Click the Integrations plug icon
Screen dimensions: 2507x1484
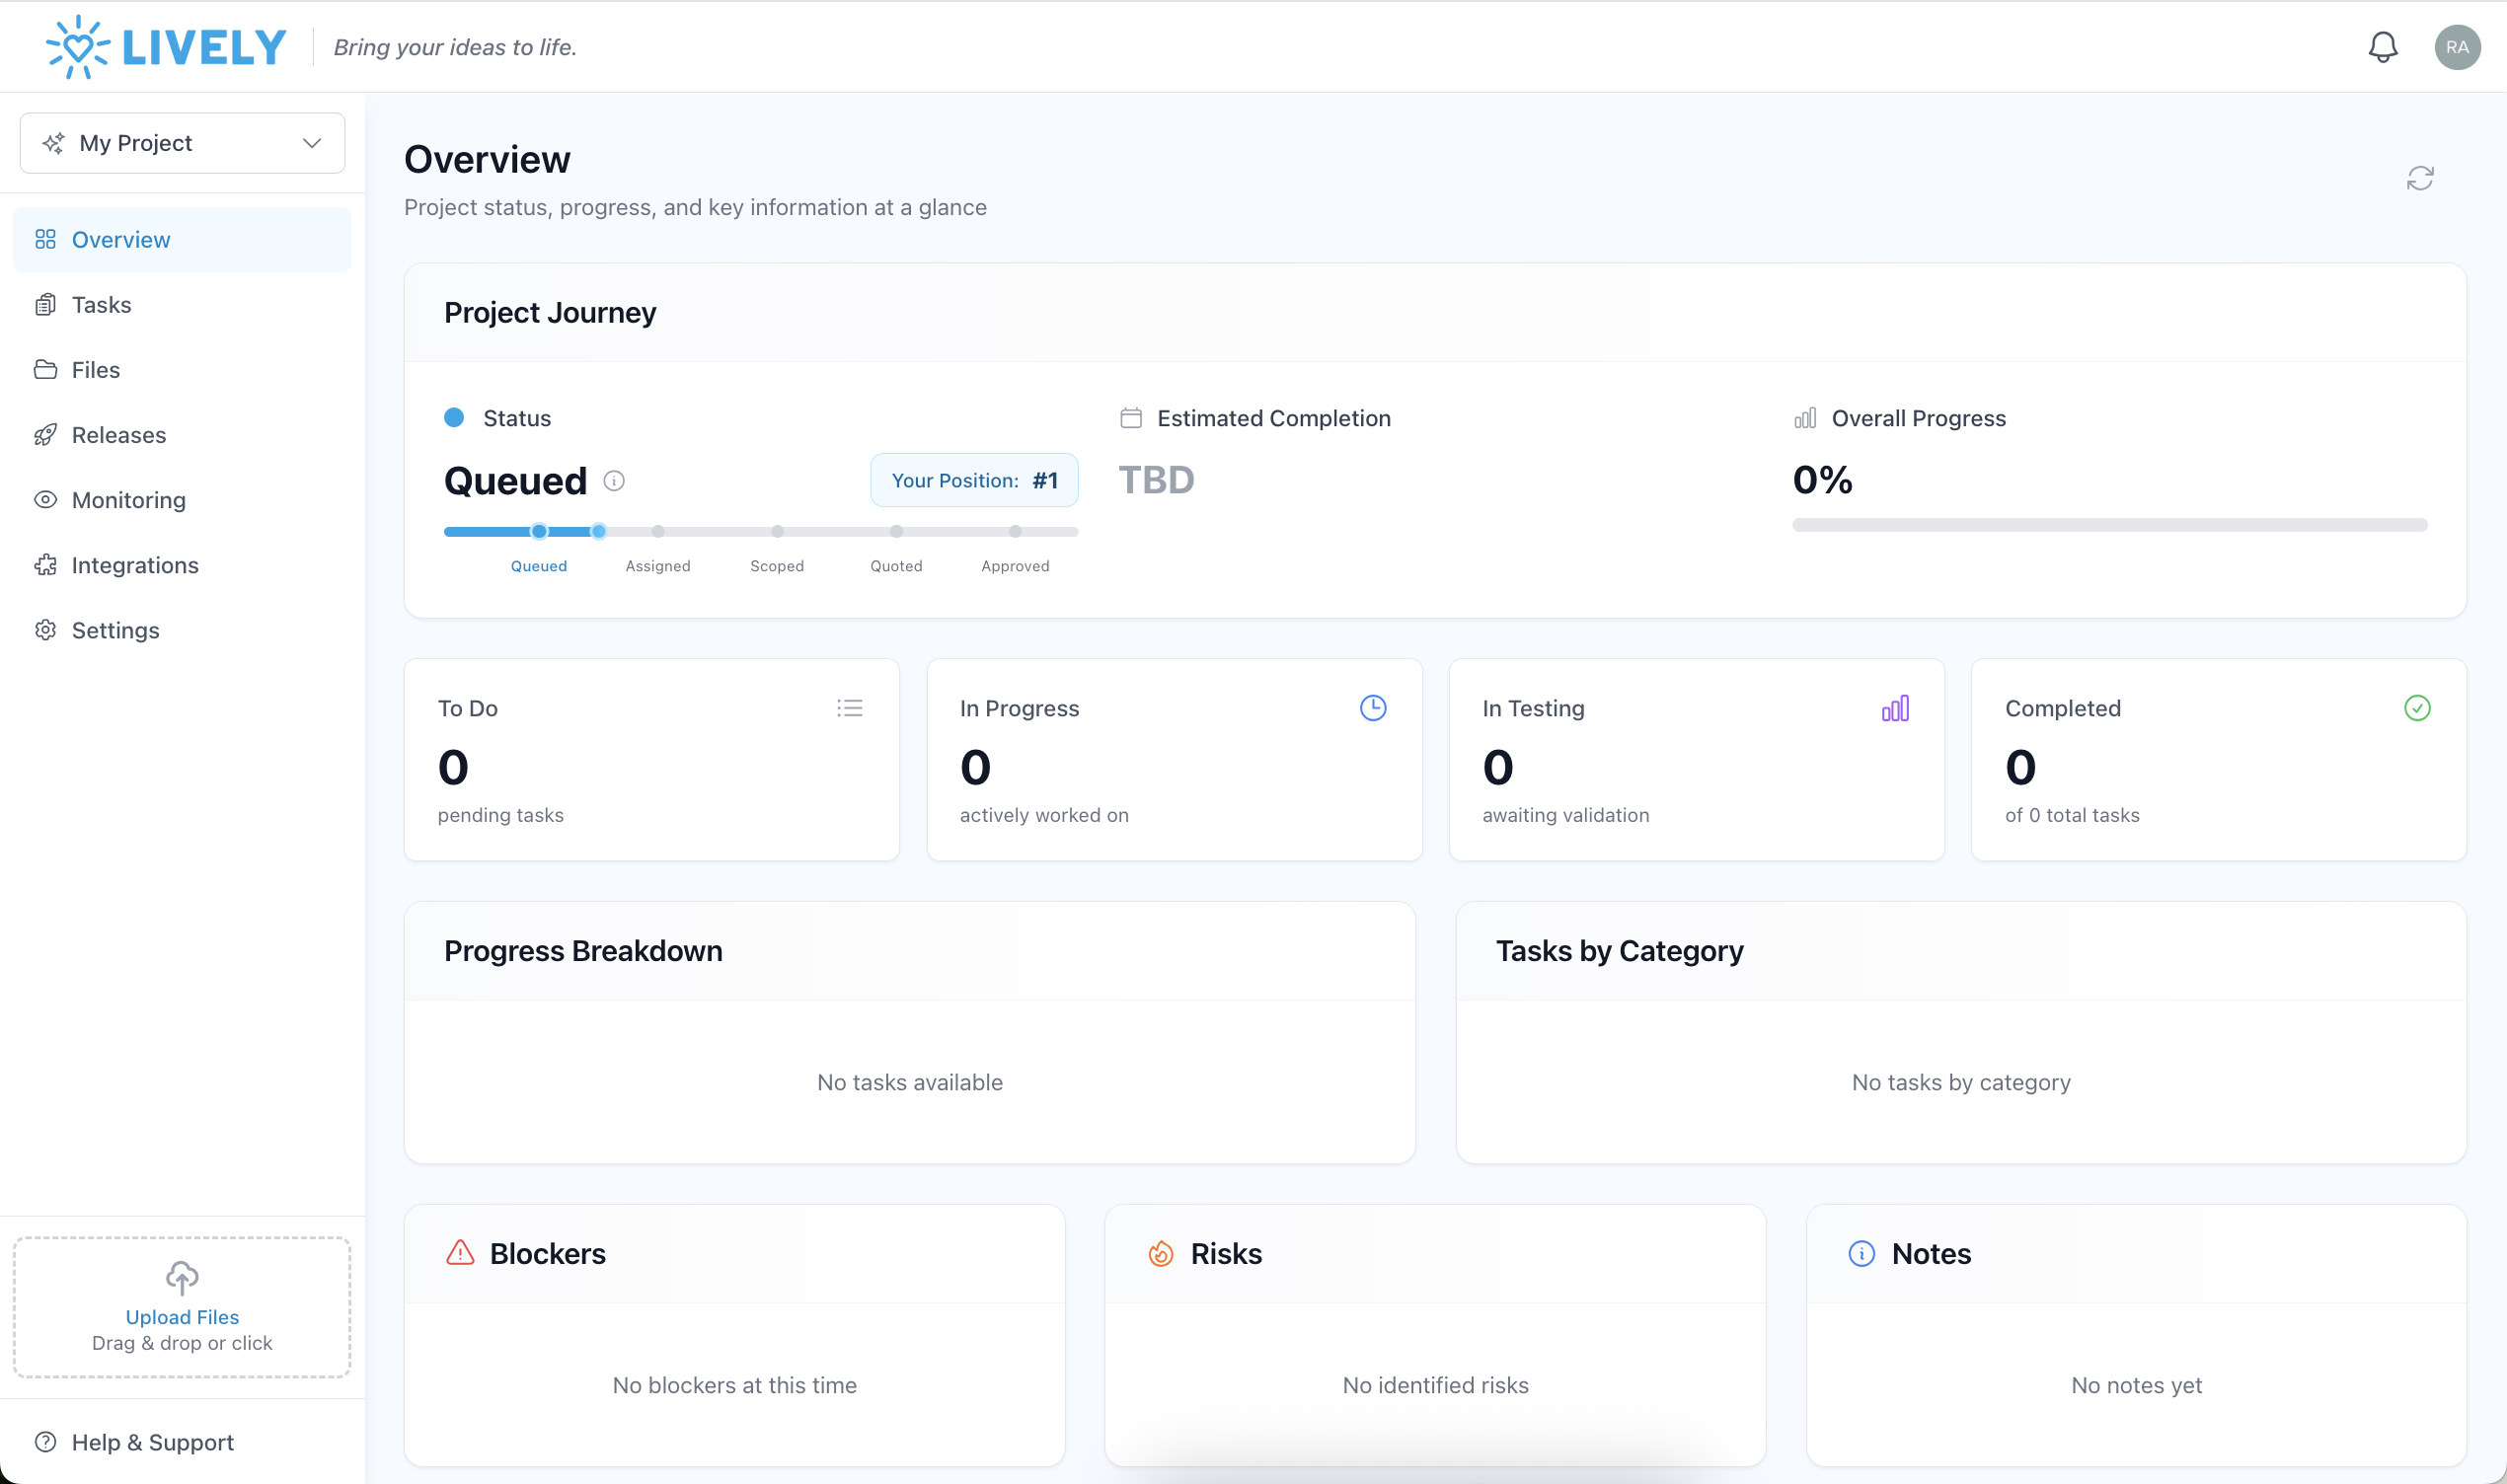[46, 565]
